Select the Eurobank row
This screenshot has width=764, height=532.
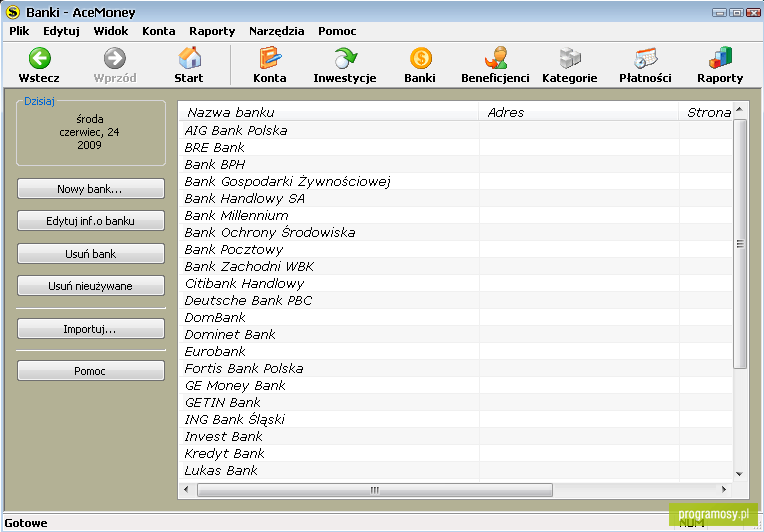pos(456,351)
